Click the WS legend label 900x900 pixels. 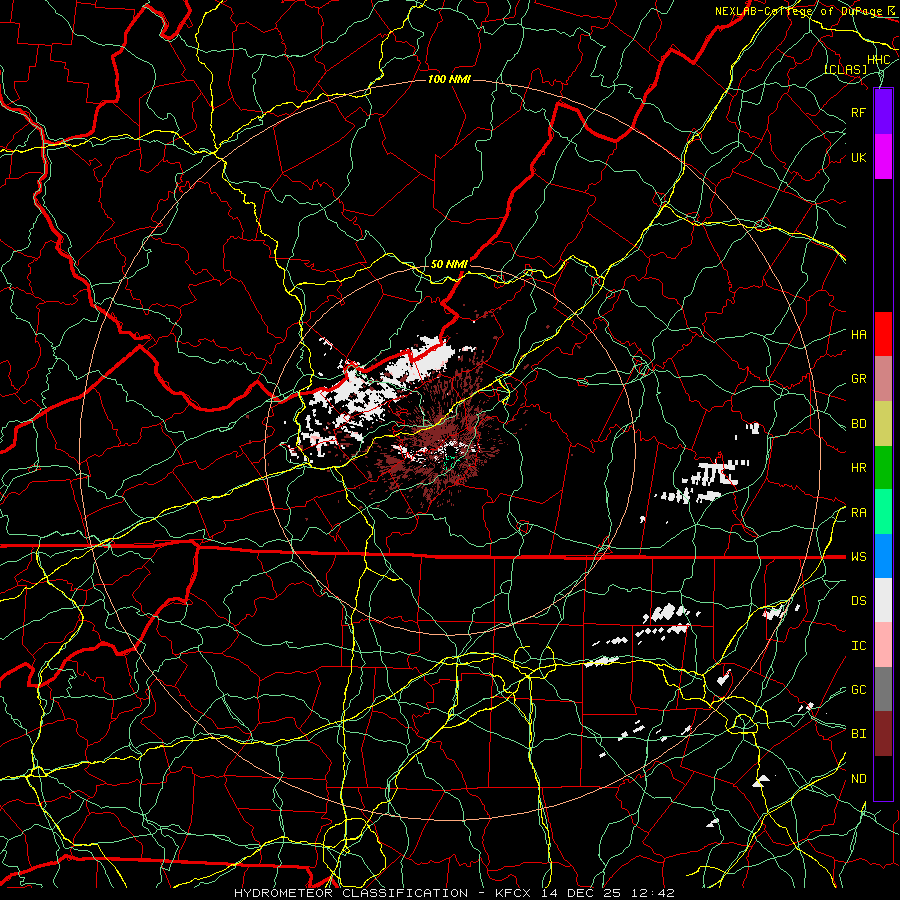coord(859,557)
